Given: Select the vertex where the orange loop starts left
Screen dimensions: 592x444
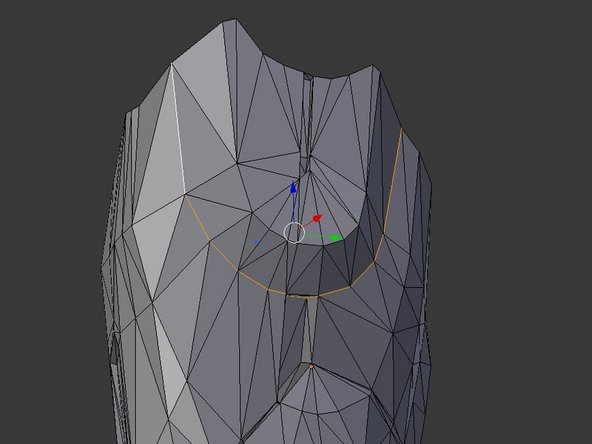Looking at the screenshot, I should click(185, 194).
